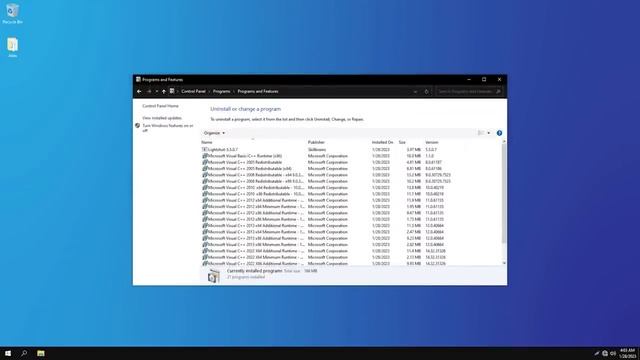Sort list by Size column header
This screenshot has height=360, width=640.
point(402,142)
